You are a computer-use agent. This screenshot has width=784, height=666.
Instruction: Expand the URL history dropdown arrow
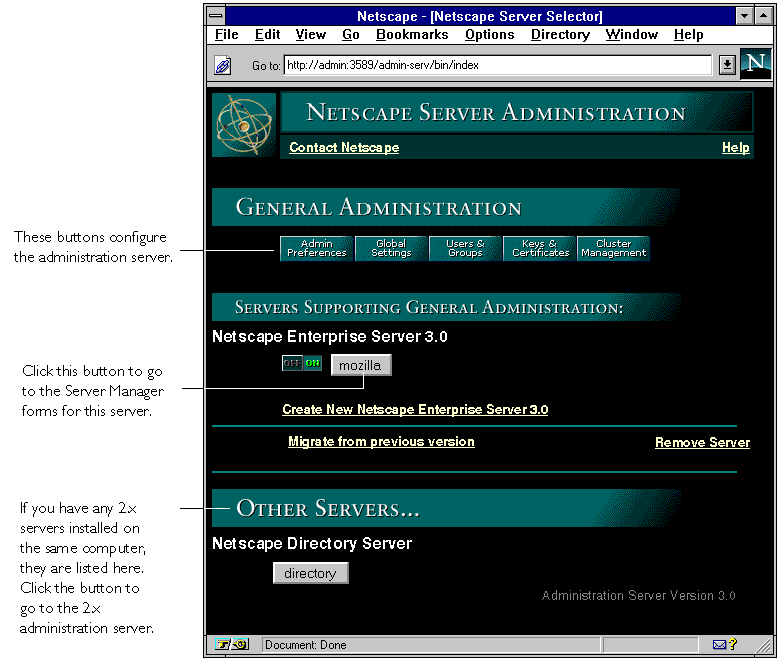pos(727,65)
